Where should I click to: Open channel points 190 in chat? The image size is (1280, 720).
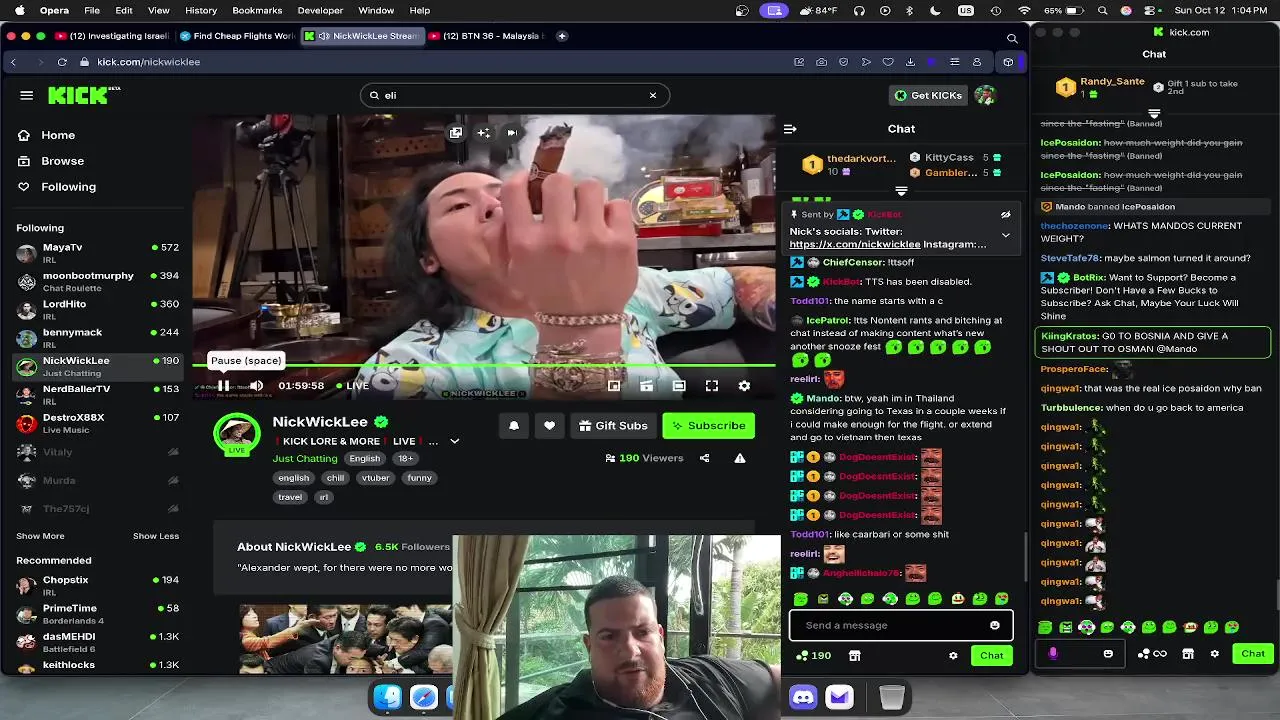click(813, 656)
